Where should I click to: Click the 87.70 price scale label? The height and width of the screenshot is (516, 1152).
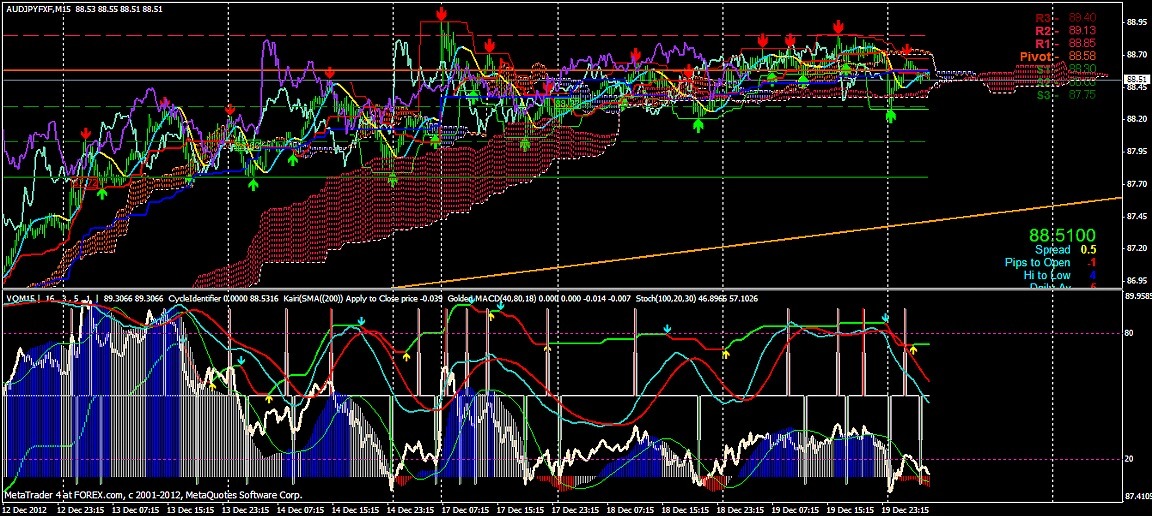point(1136,184)
